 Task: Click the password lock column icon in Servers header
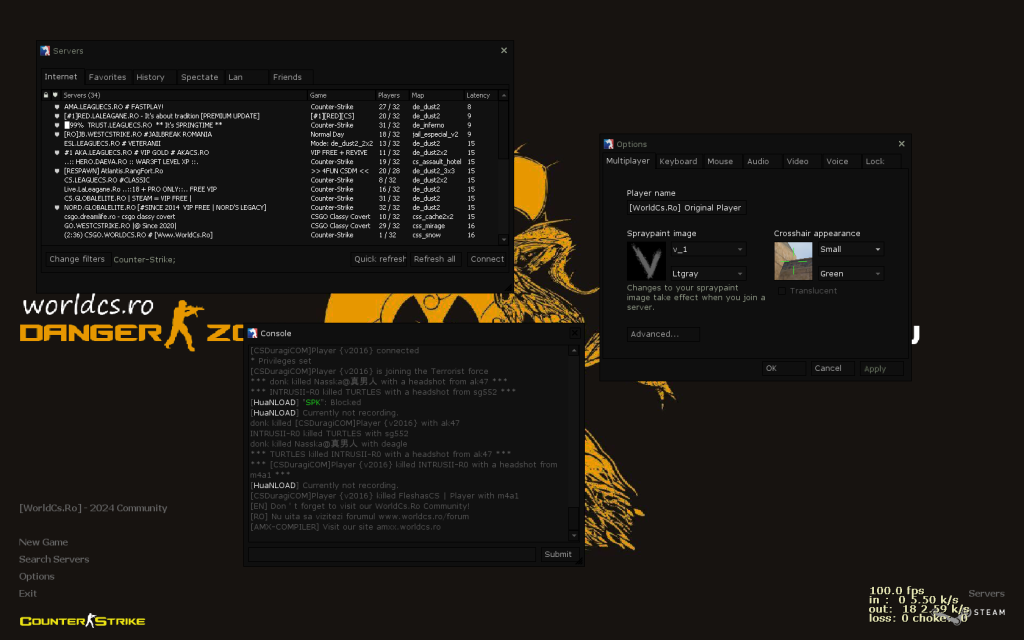(x=46, y=95)
